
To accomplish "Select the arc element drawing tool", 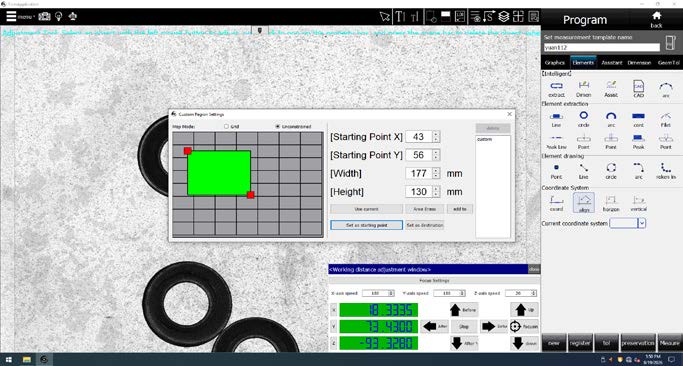I will coord(639,171).
